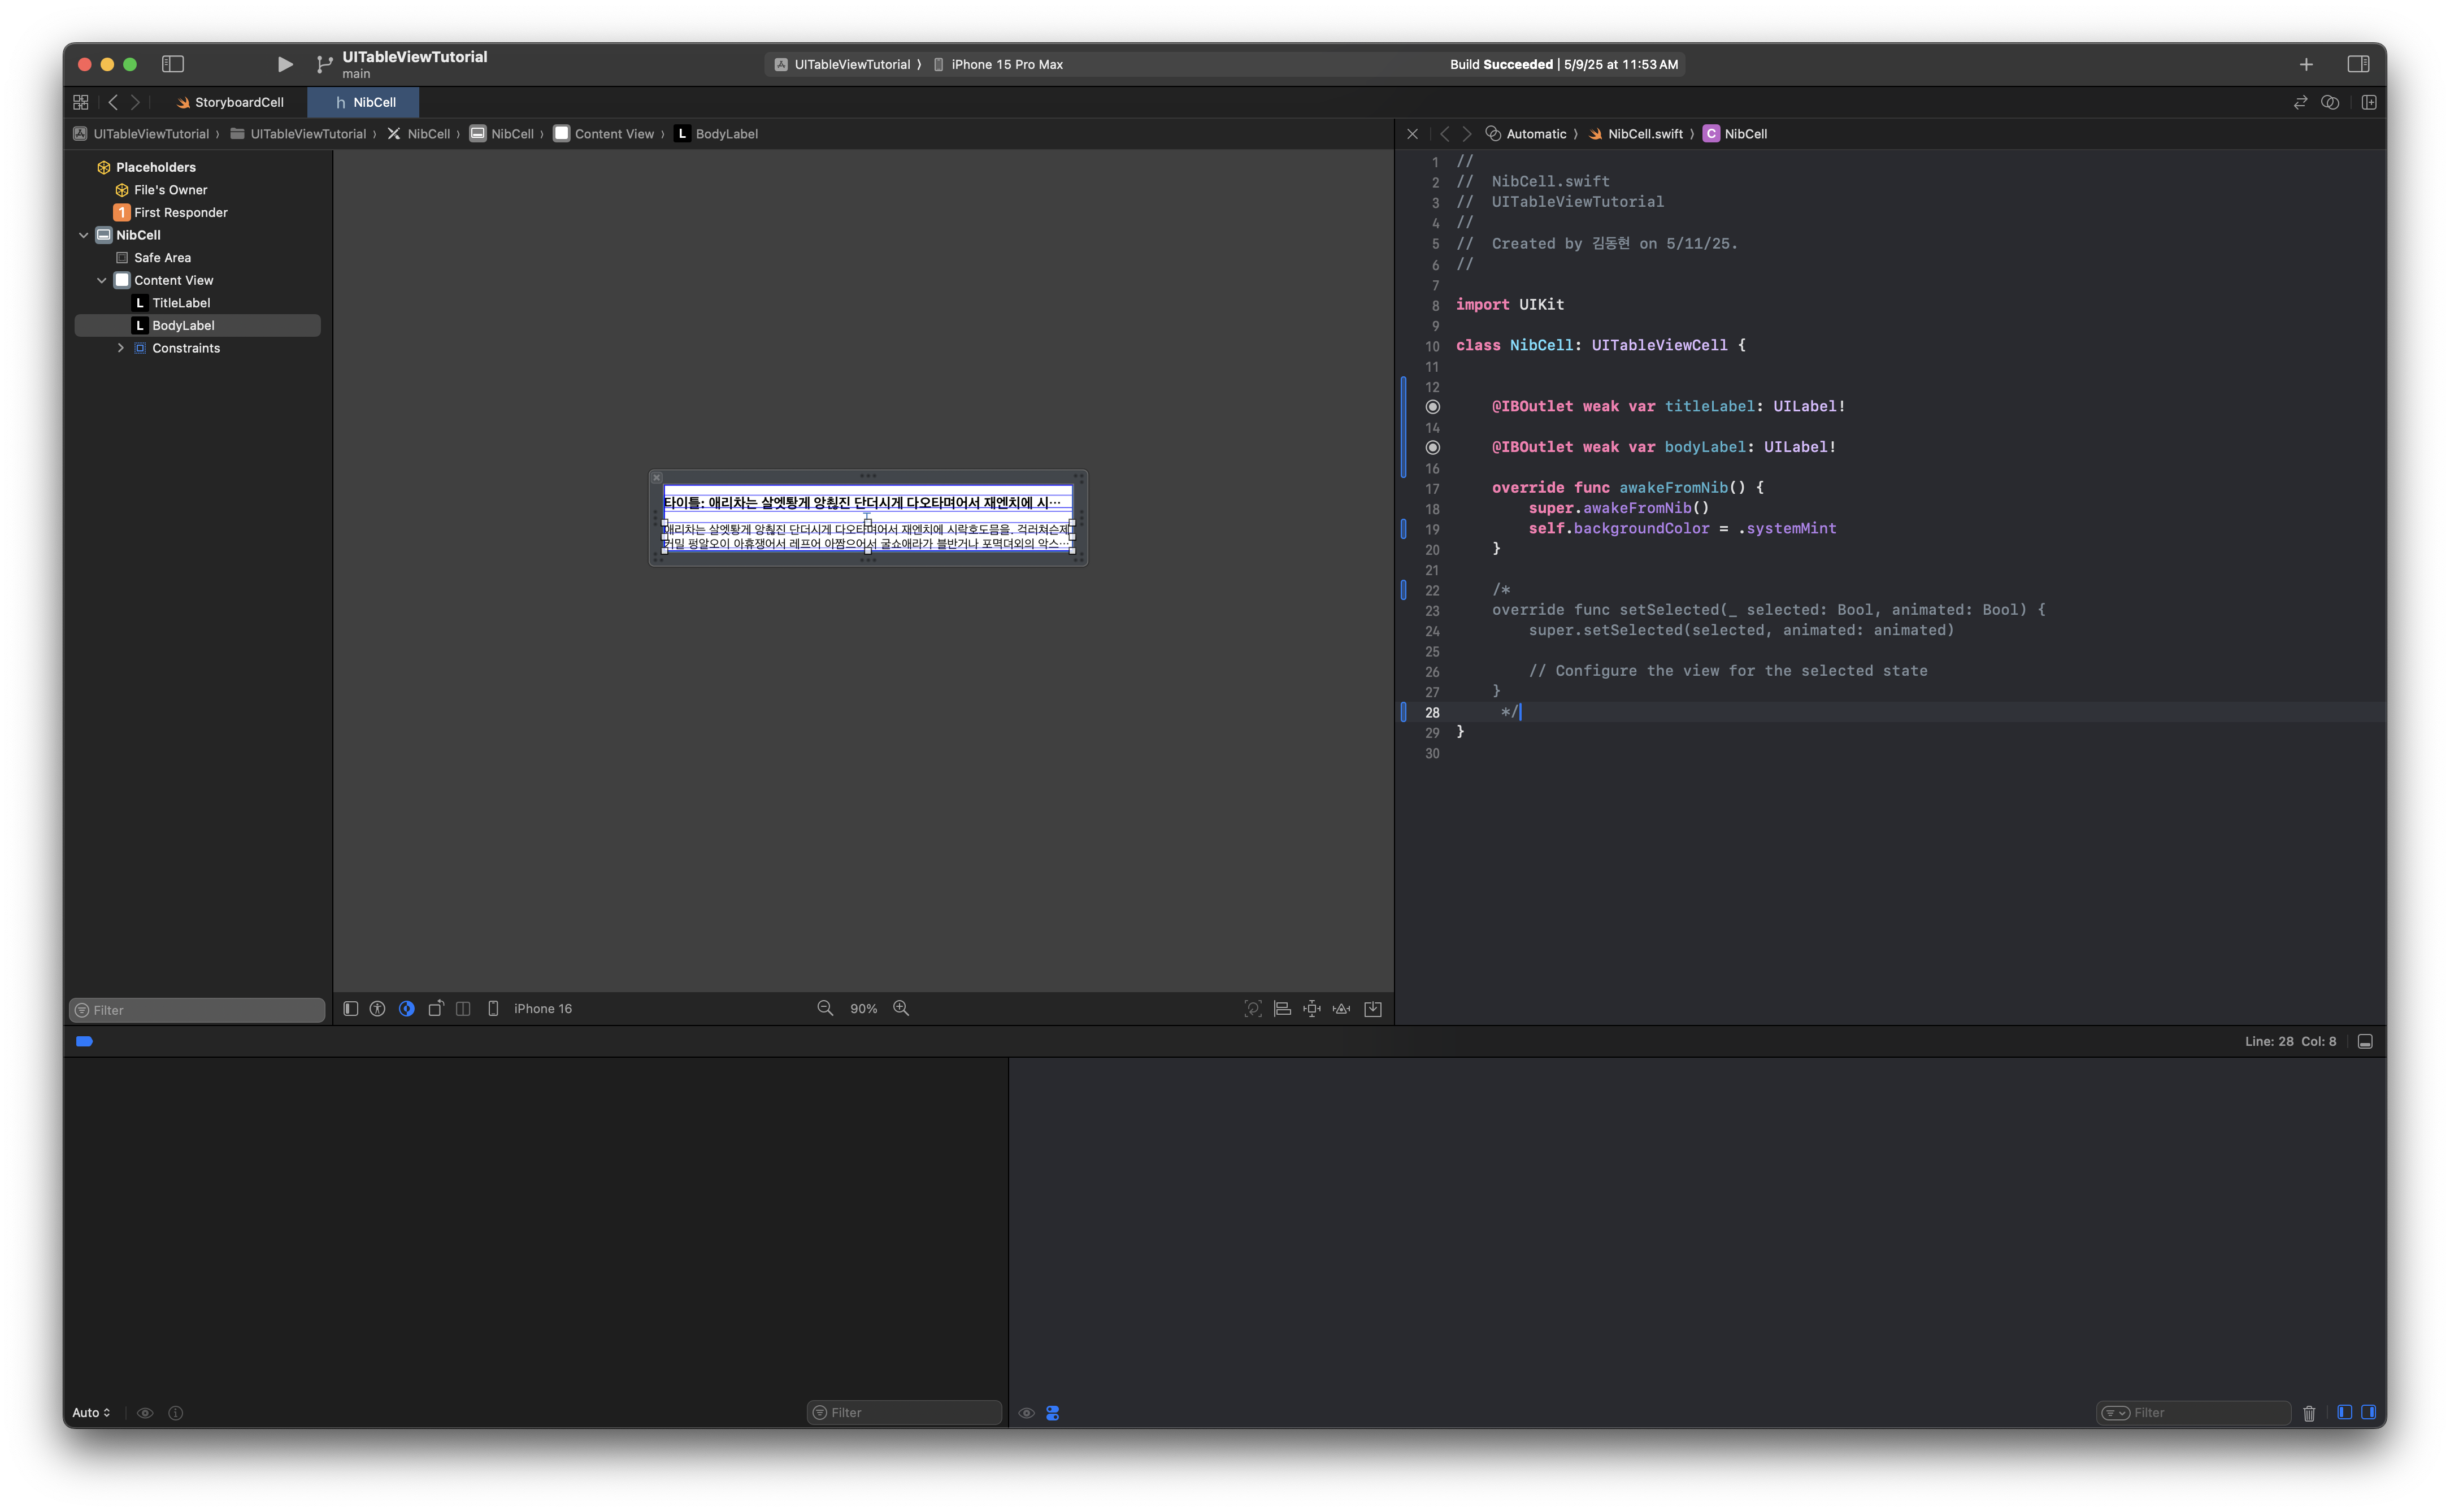
Task: Select the body label on the canvas
Action: click(x=868, y=536)
